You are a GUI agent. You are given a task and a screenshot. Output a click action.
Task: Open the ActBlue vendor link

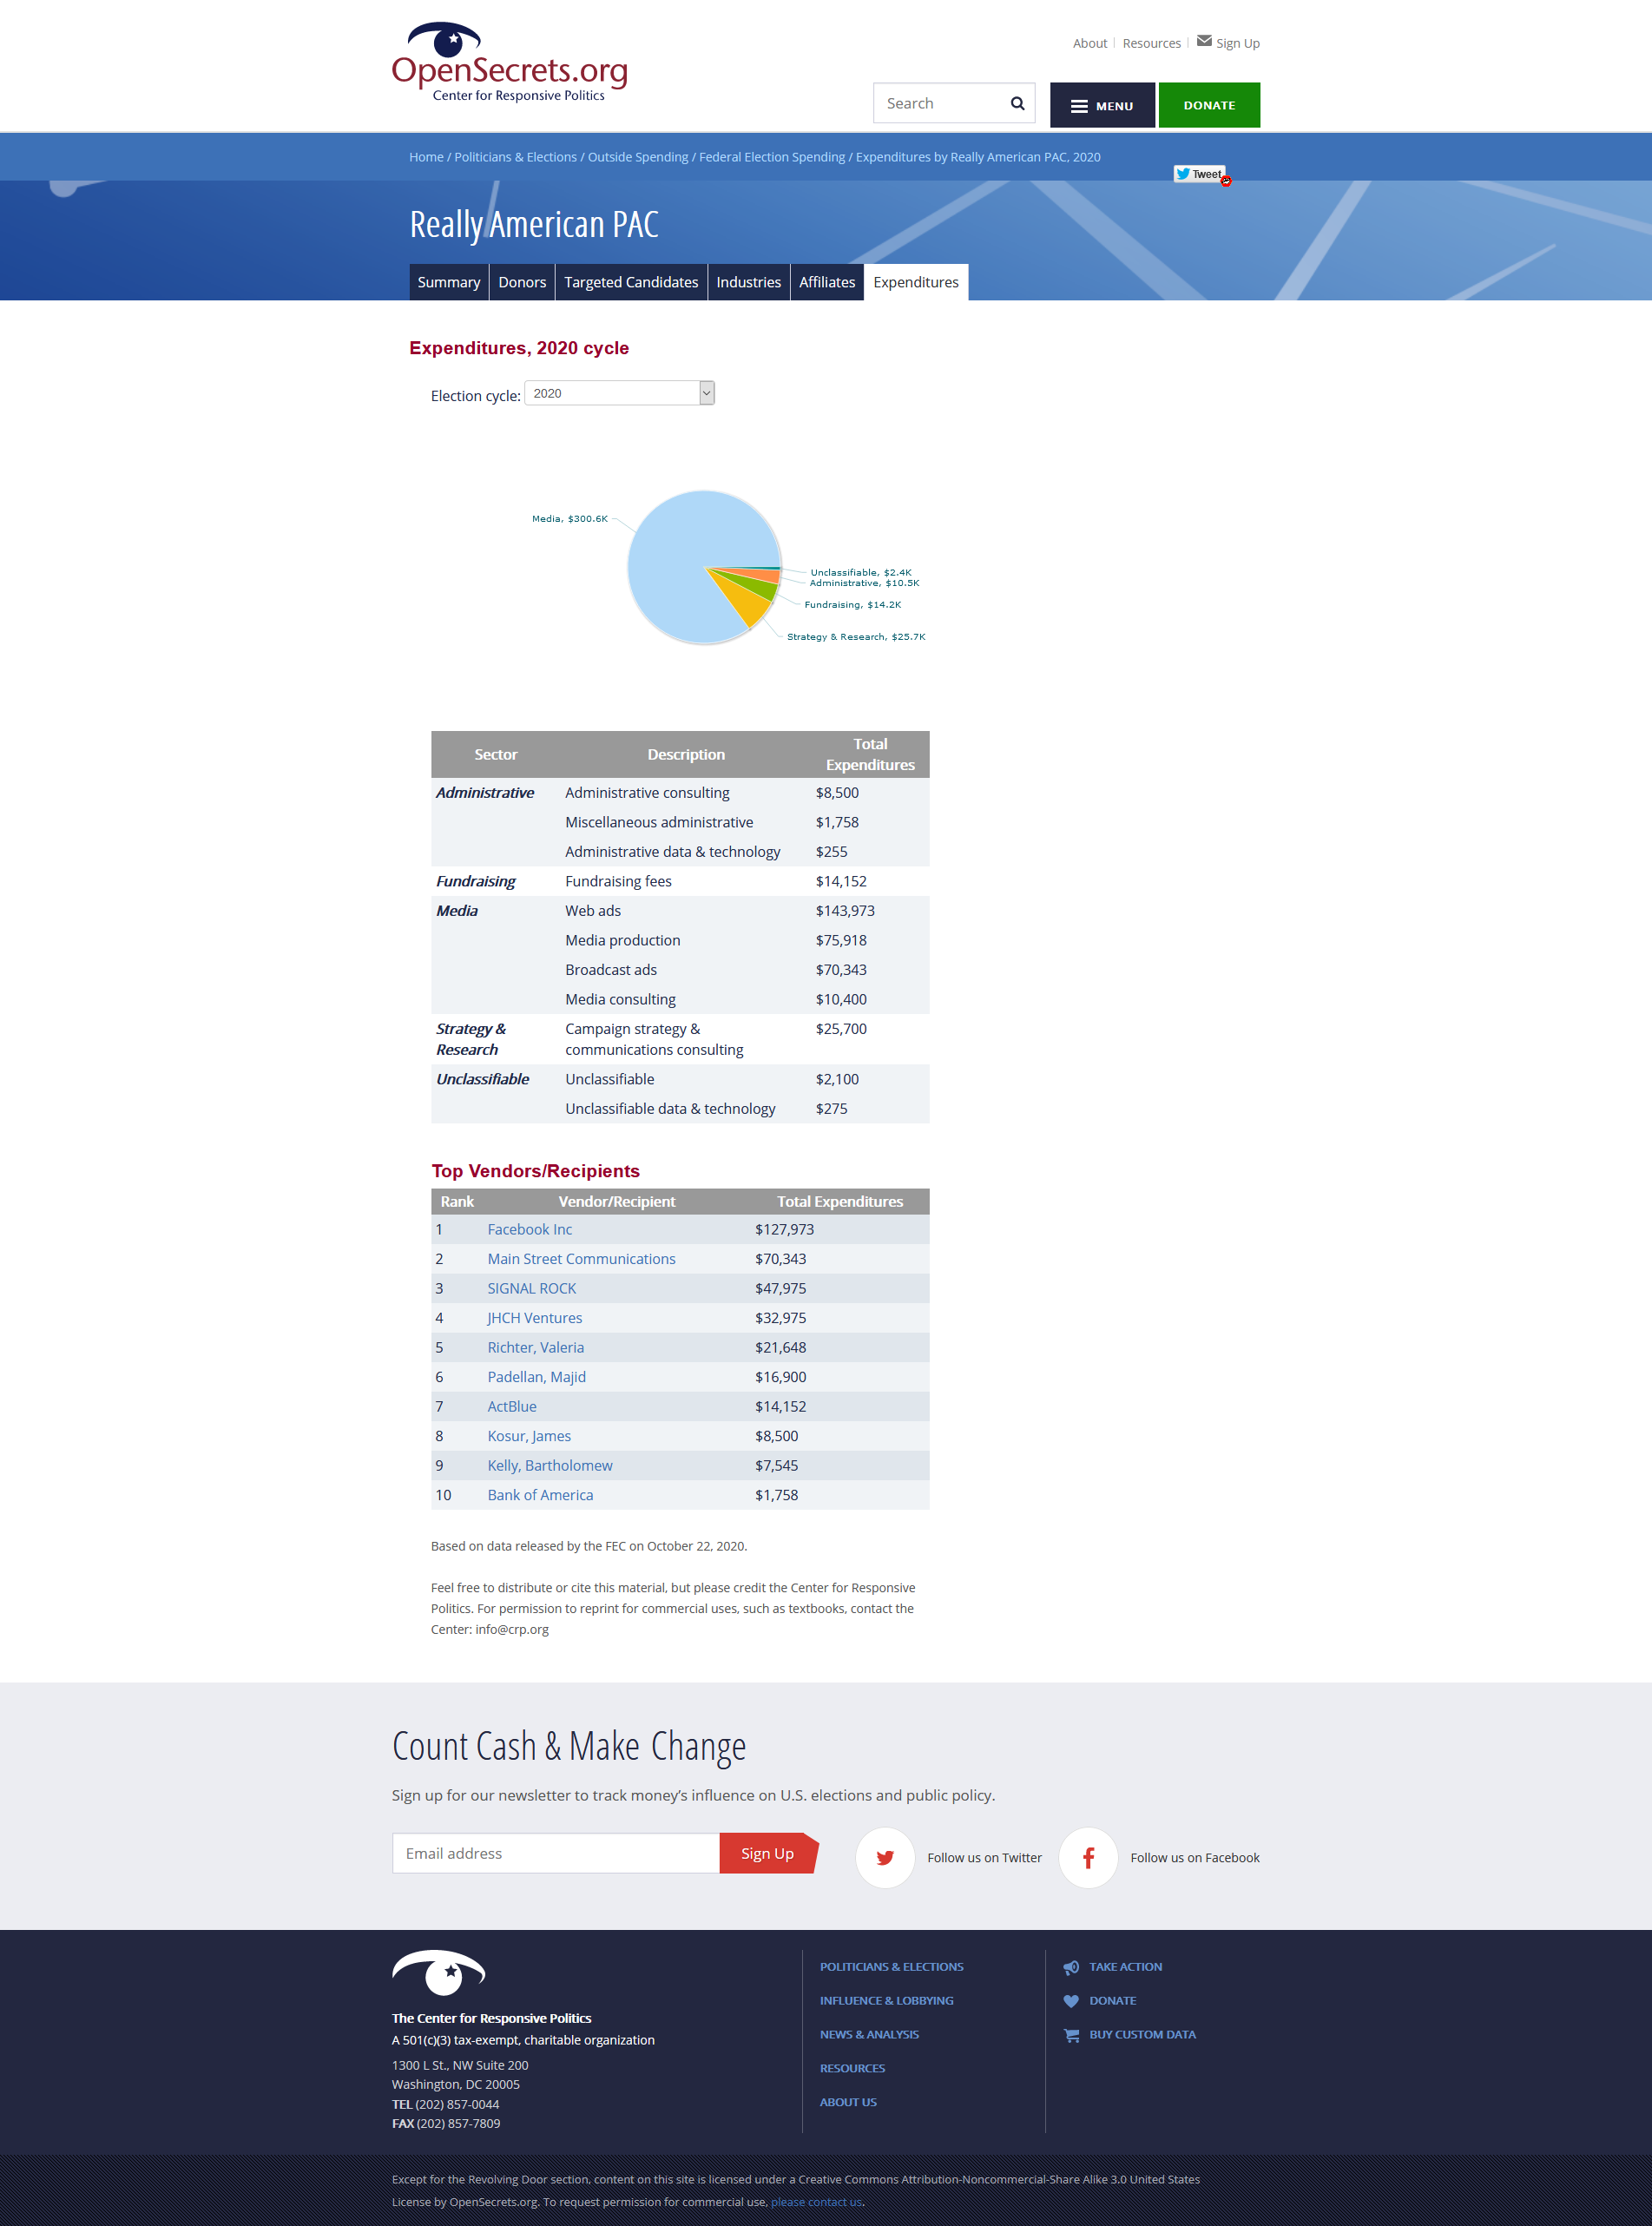(512, 1406)
